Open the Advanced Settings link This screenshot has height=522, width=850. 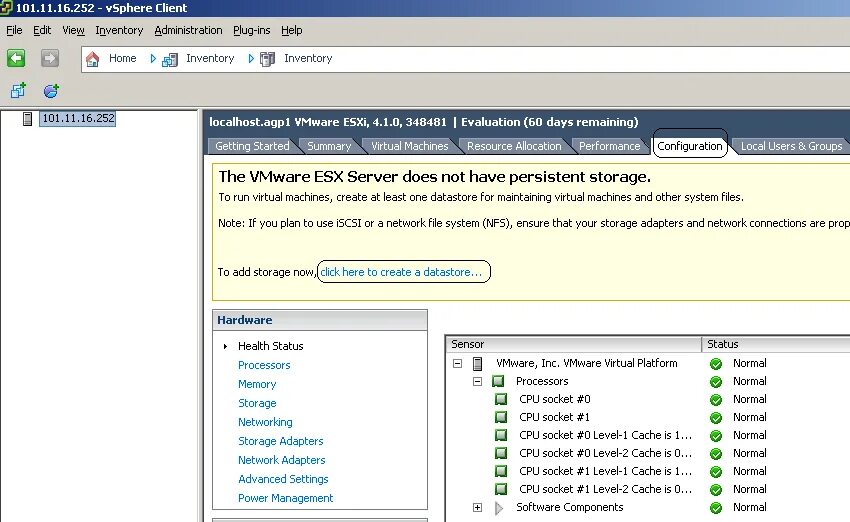tap(283, 479)
